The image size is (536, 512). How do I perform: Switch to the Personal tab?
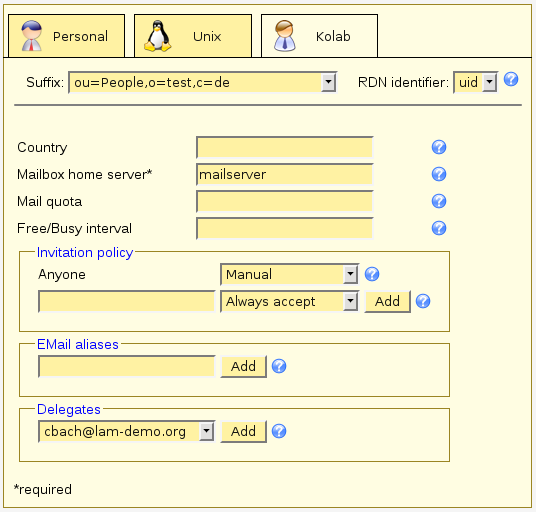[66, 36]
